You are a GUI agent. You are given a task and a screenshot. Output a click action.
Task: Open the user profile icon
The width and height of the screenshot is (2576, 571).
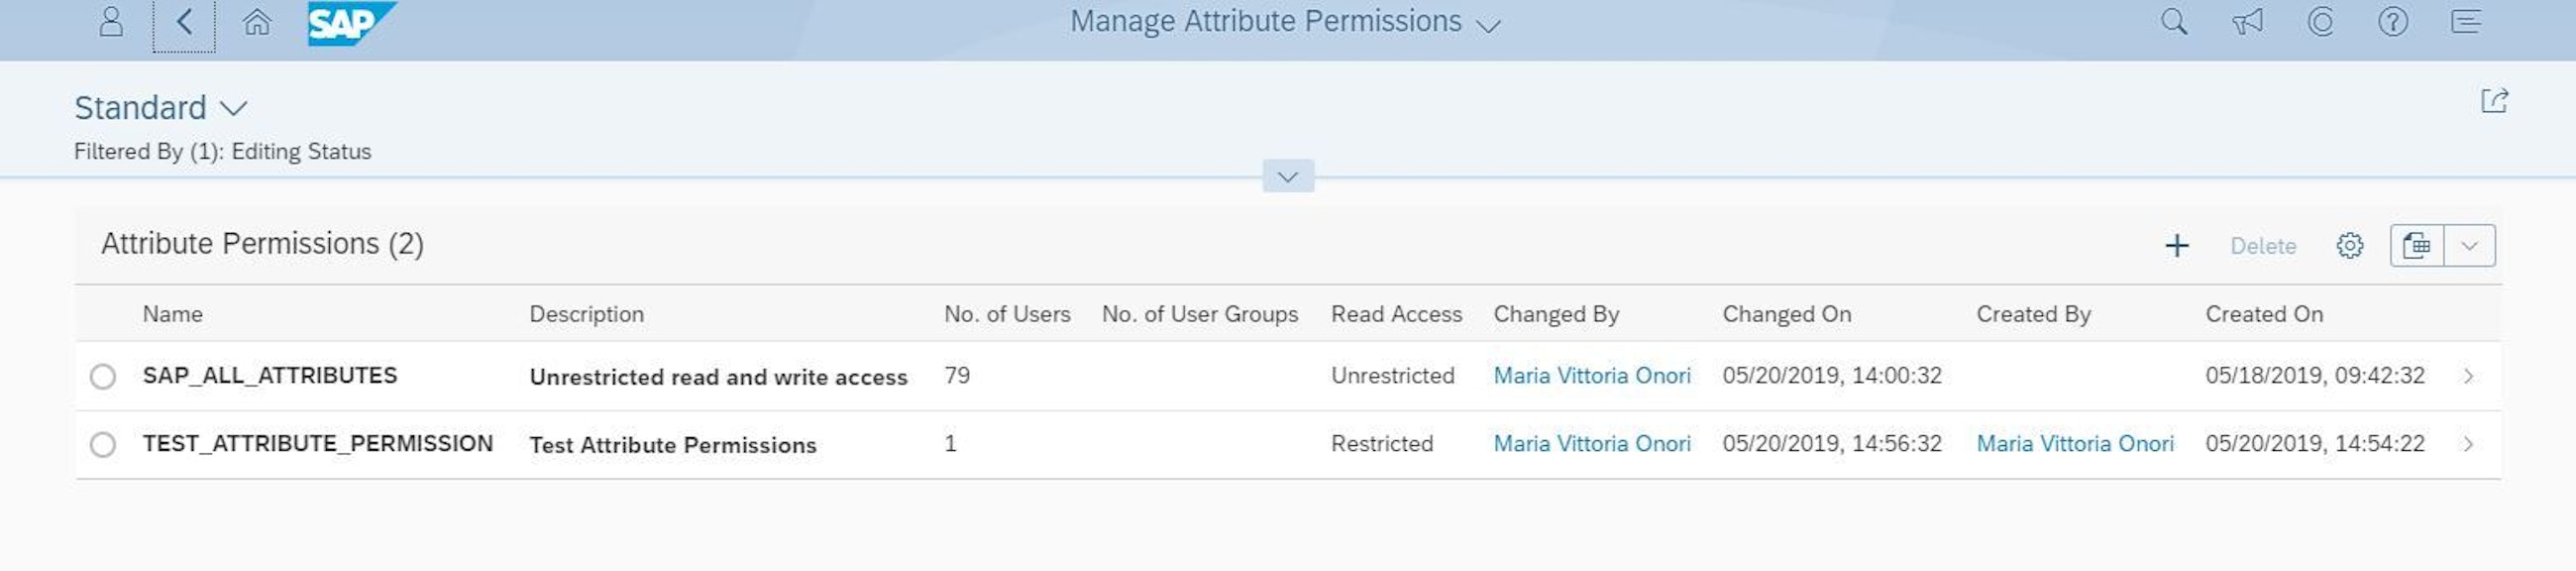(111, 22)
